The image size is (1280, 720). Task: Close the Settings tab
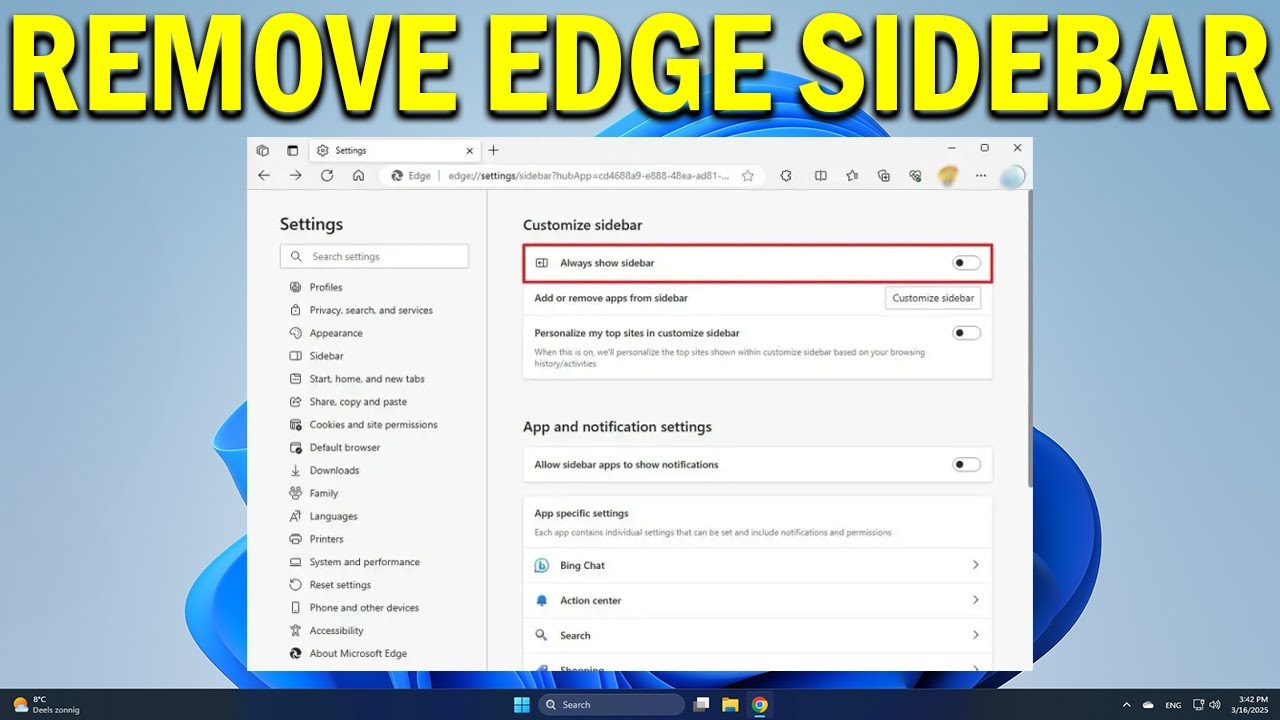point(470,150)
